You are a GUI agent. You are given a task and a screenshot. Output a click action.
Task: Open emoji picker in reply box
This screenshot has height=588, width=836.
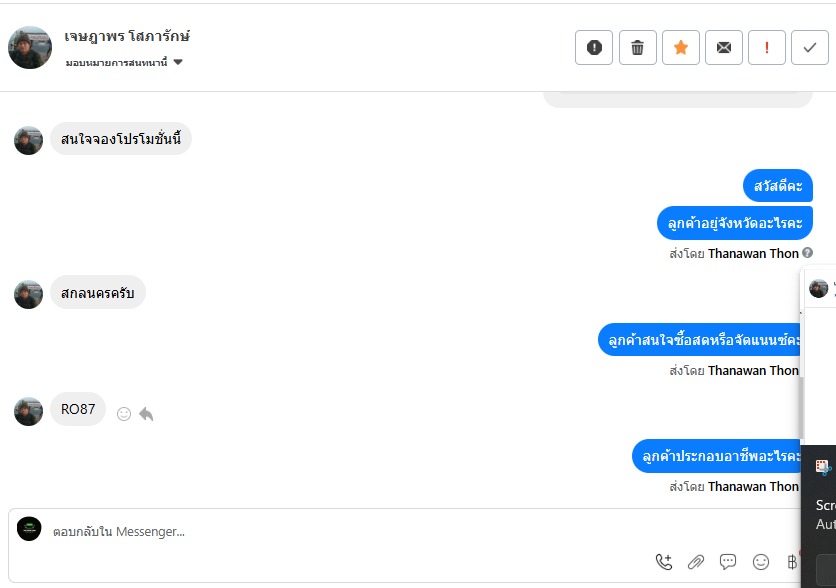[761, 562]
